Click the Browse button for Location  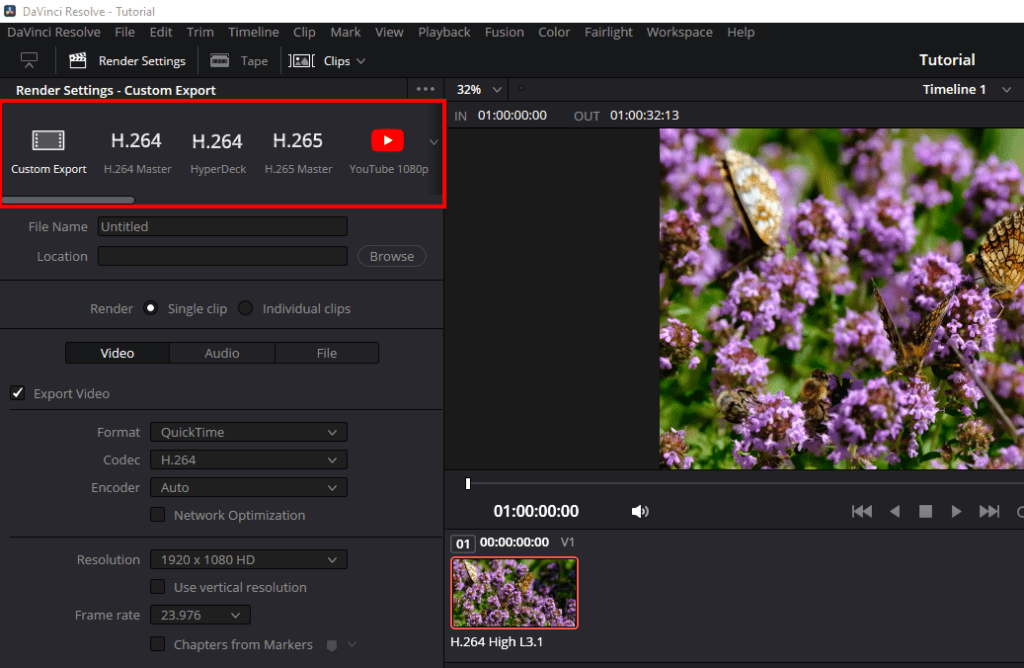click(x=391, y=256)
